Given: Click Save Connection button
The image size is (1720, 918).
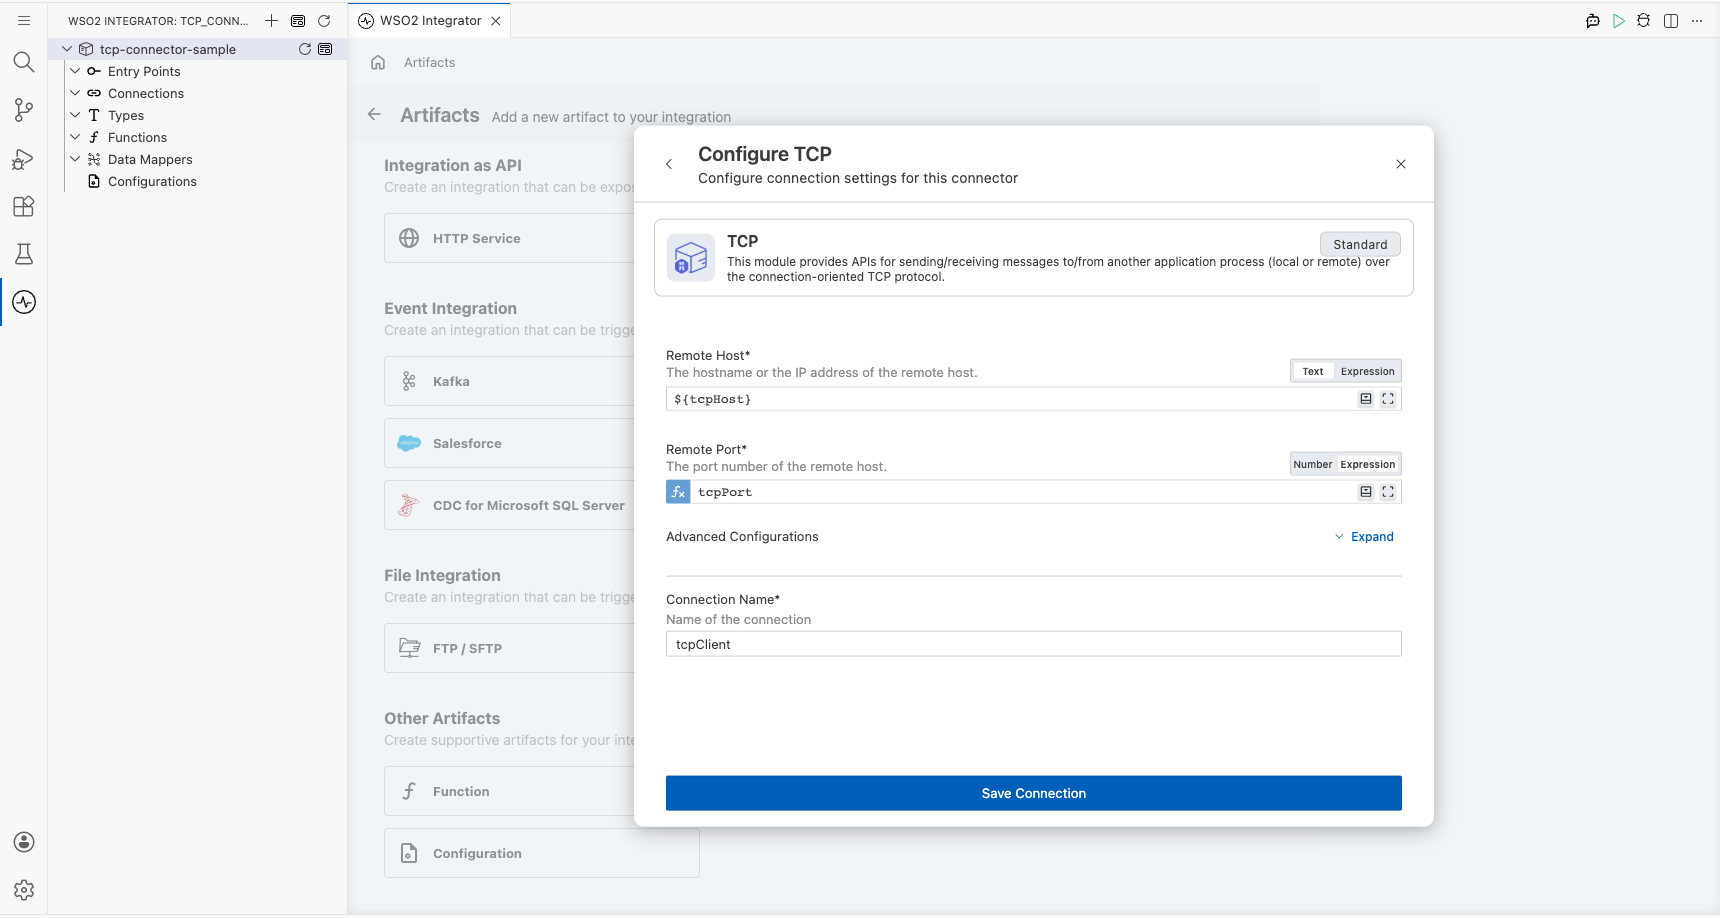Looking at the screenshot, I should 1034,793.
